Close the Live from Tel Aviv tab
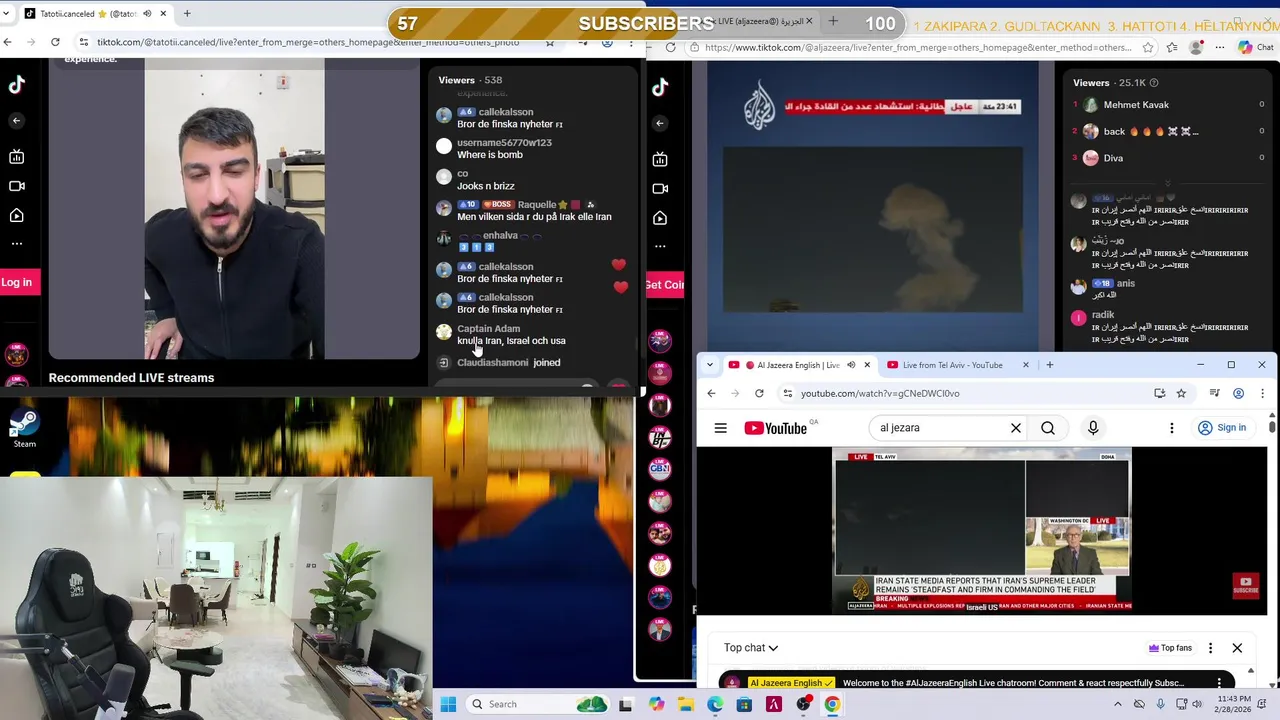This screenshot has height=720, width=1280. click(x=1025, y=365)
